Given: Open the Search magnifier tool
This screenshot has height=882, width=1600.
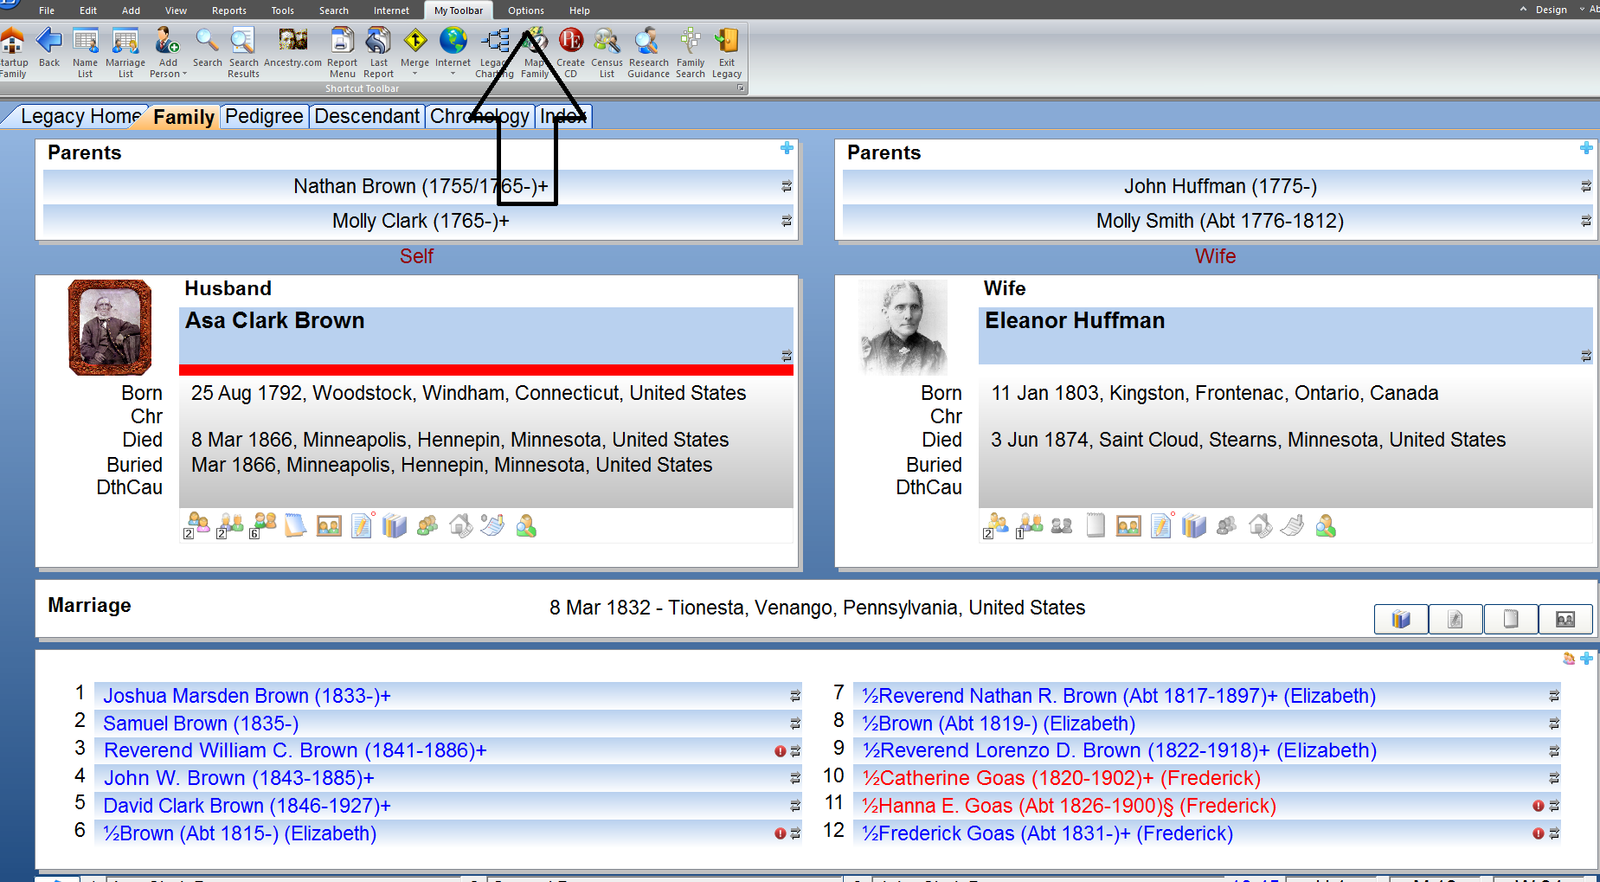Looking at the screenshot, I should 207,41.
